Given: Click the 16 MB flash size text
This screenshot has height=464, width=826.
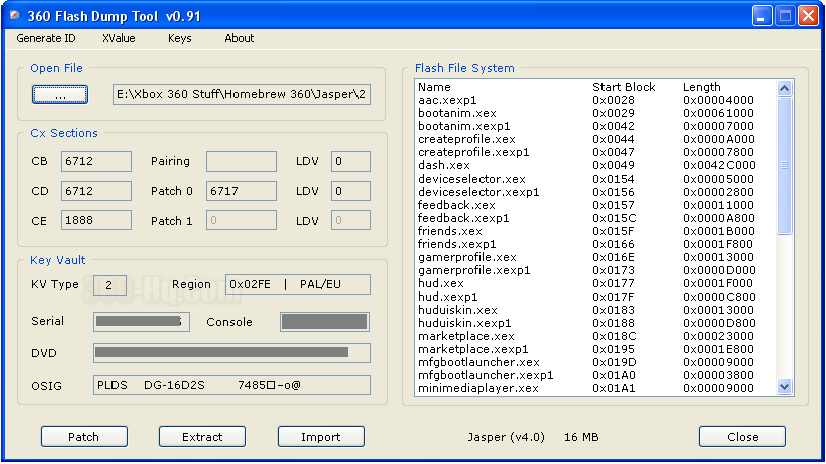Looking at the screenshot, I should (581, 437).
